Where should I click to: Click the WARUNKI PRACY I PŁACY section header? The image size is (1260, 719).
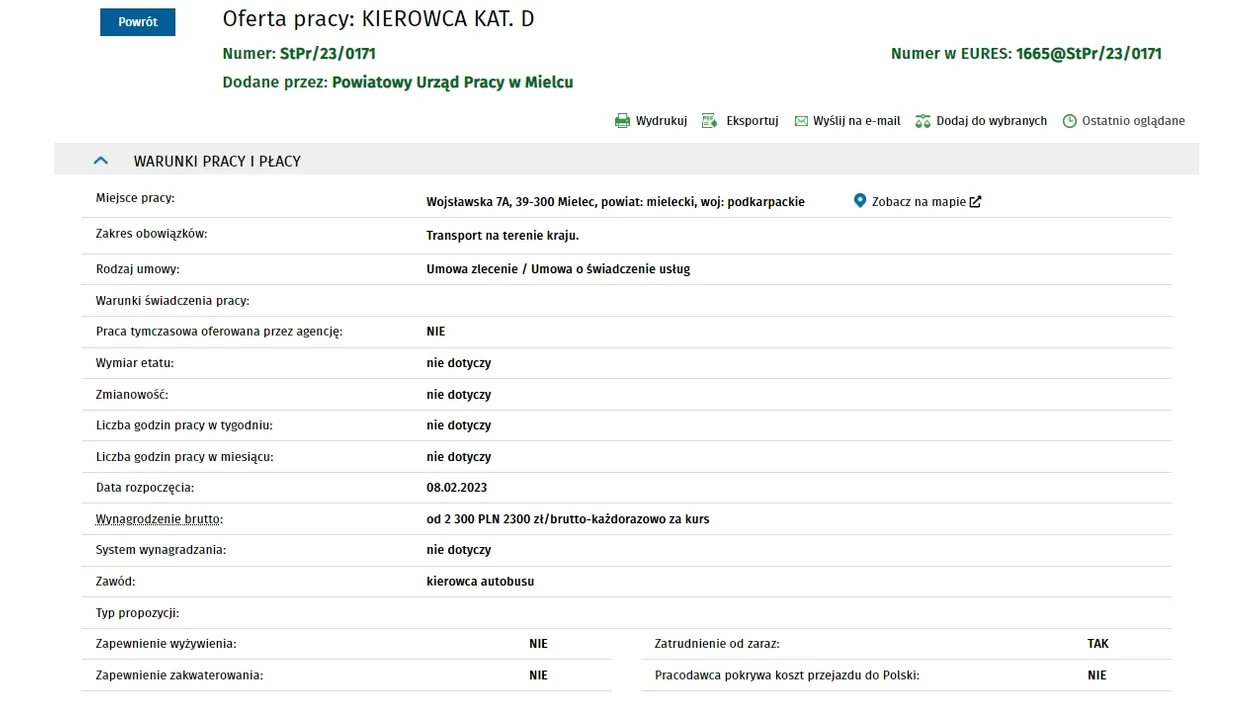(x=626, y=160)
